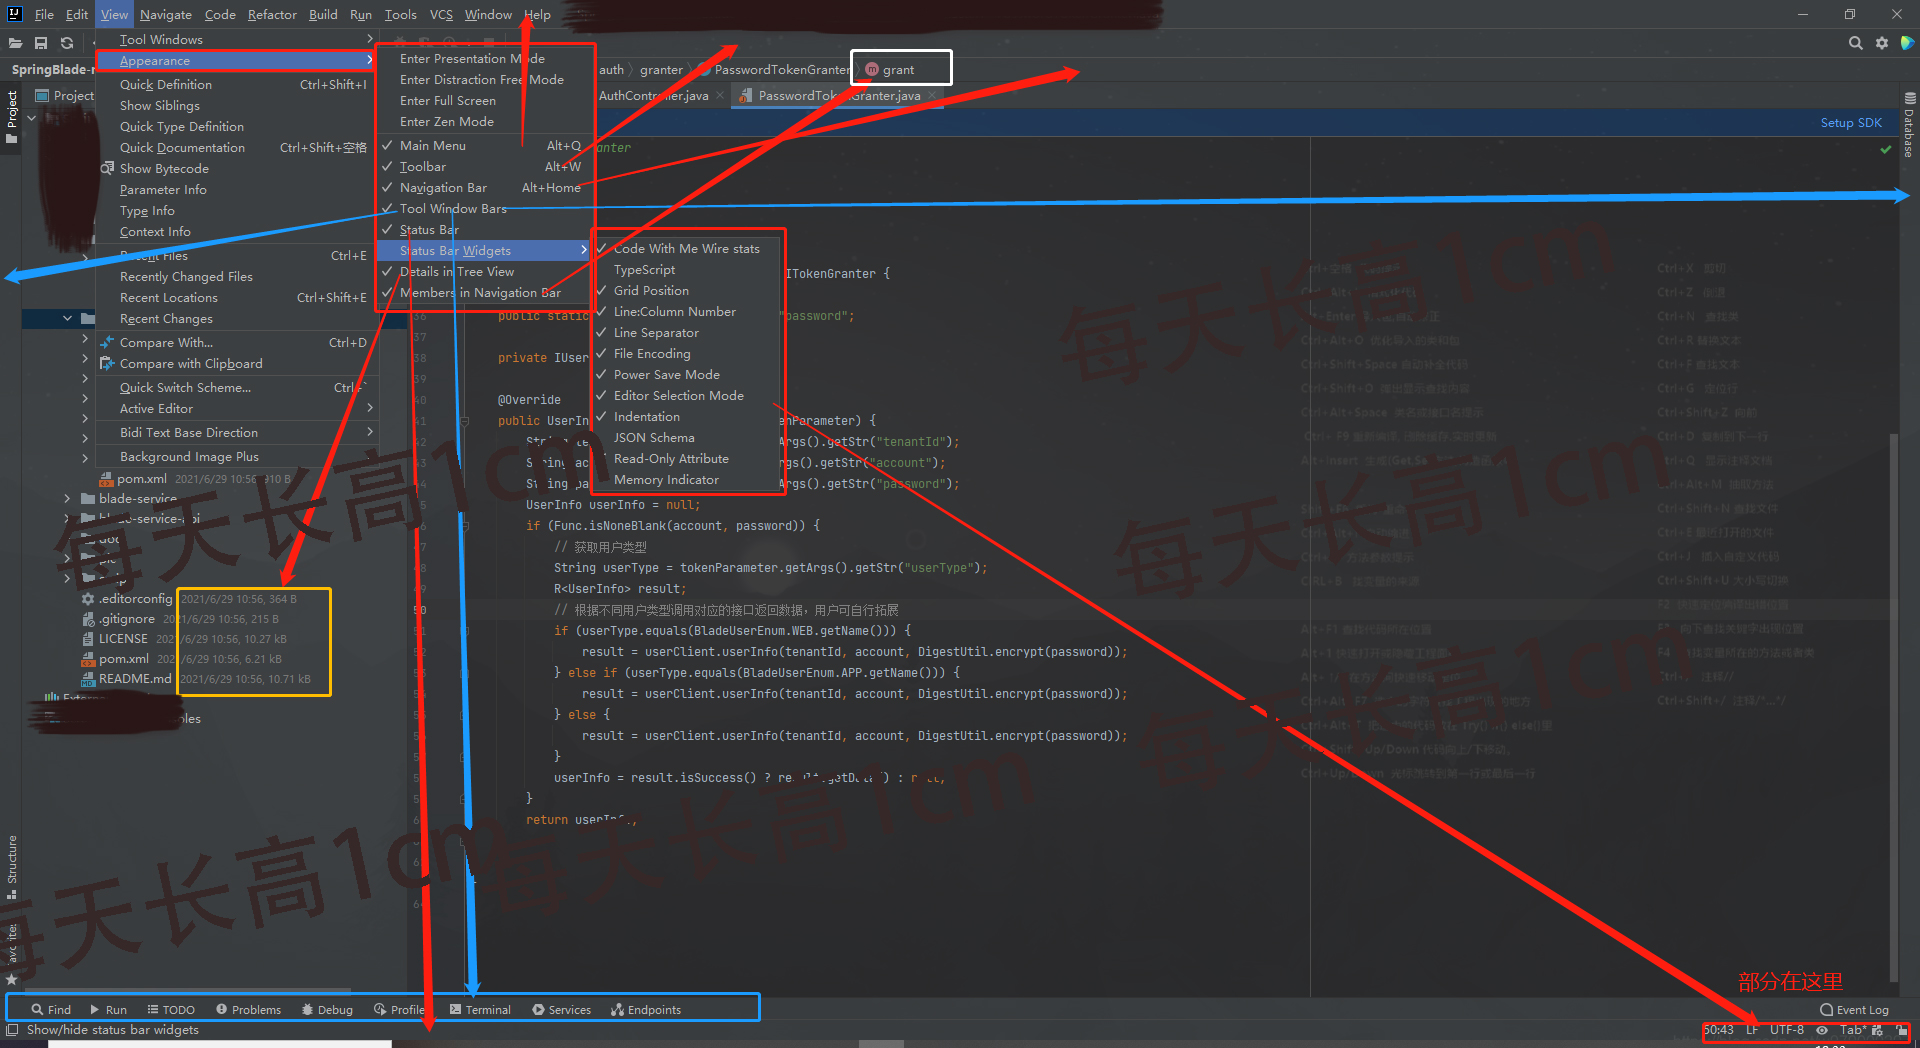Open the Project view dropdown
The image size is (1920, 1048).
point(65,96)
